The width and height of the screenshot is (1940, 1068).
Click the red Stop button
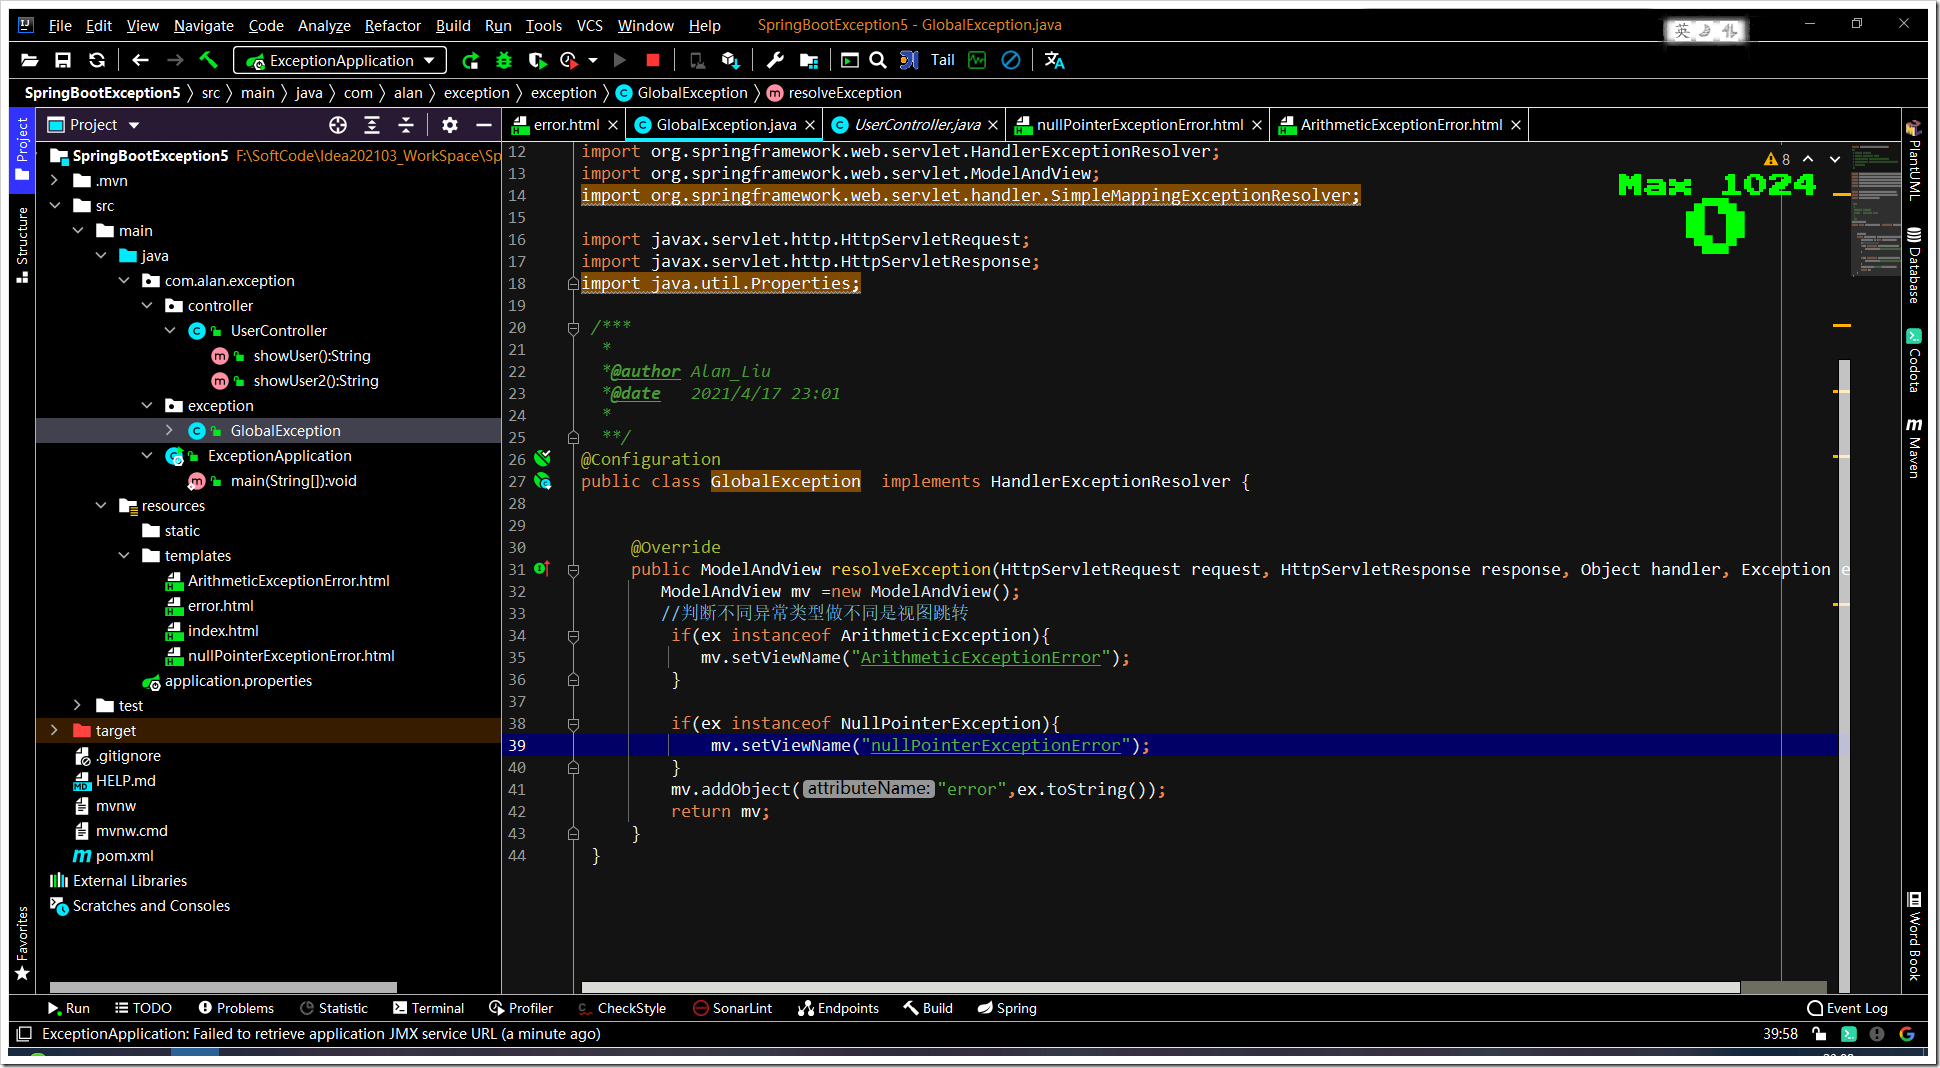coord(653,60)
